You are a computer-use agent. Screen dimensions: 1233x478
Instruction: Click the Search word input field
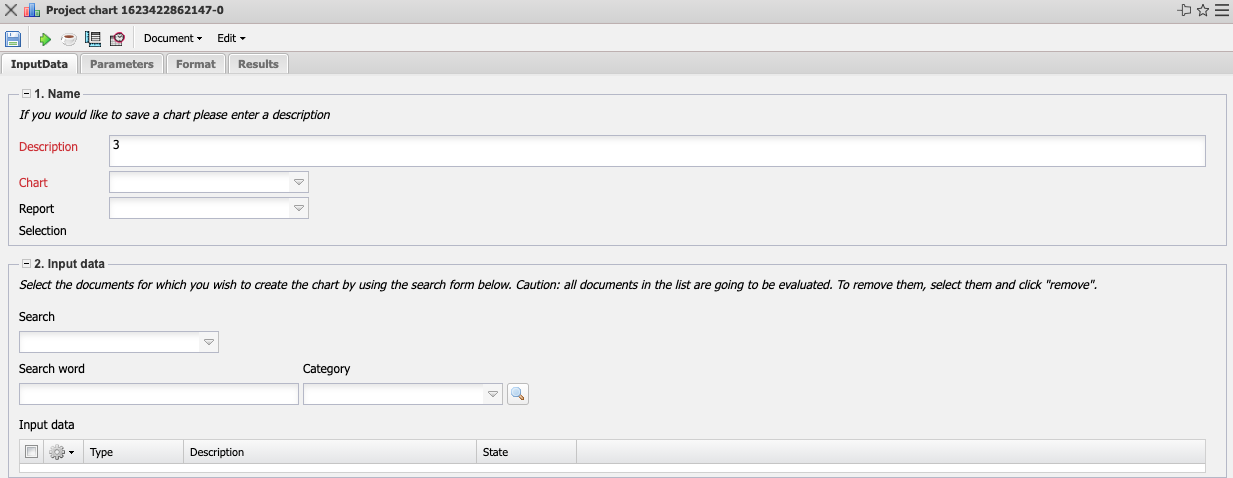[x=159, y=394]
